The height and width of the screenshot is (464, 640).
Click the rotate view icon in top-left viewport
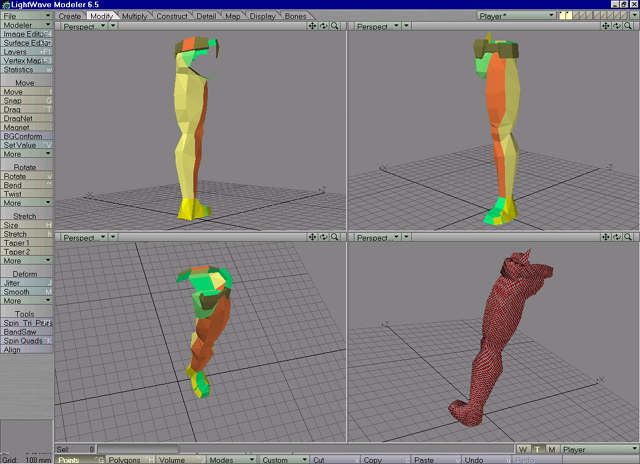324,26
